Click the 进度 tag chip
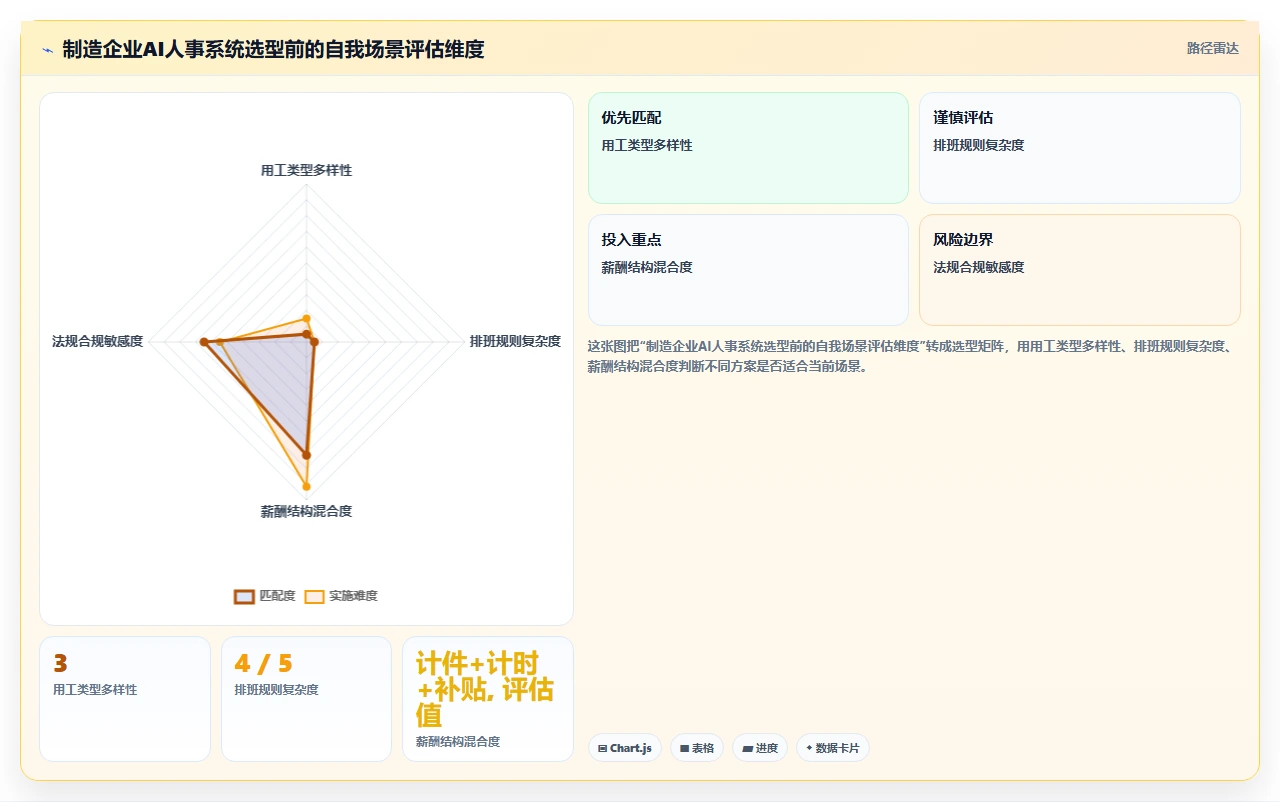The image size is (1280, 802). (x=760, y=748)
